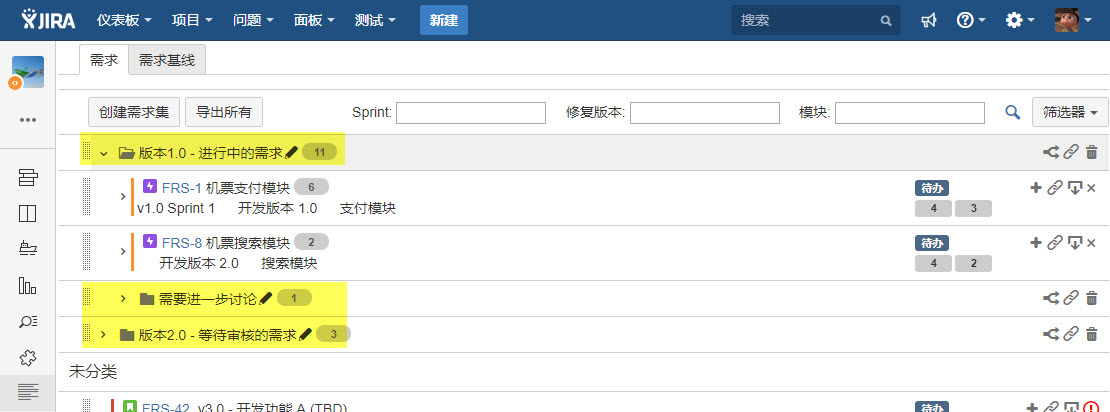Click the Sprint input field
Viewport: 1110px width, 412px height.
click(x=471, y=113)
